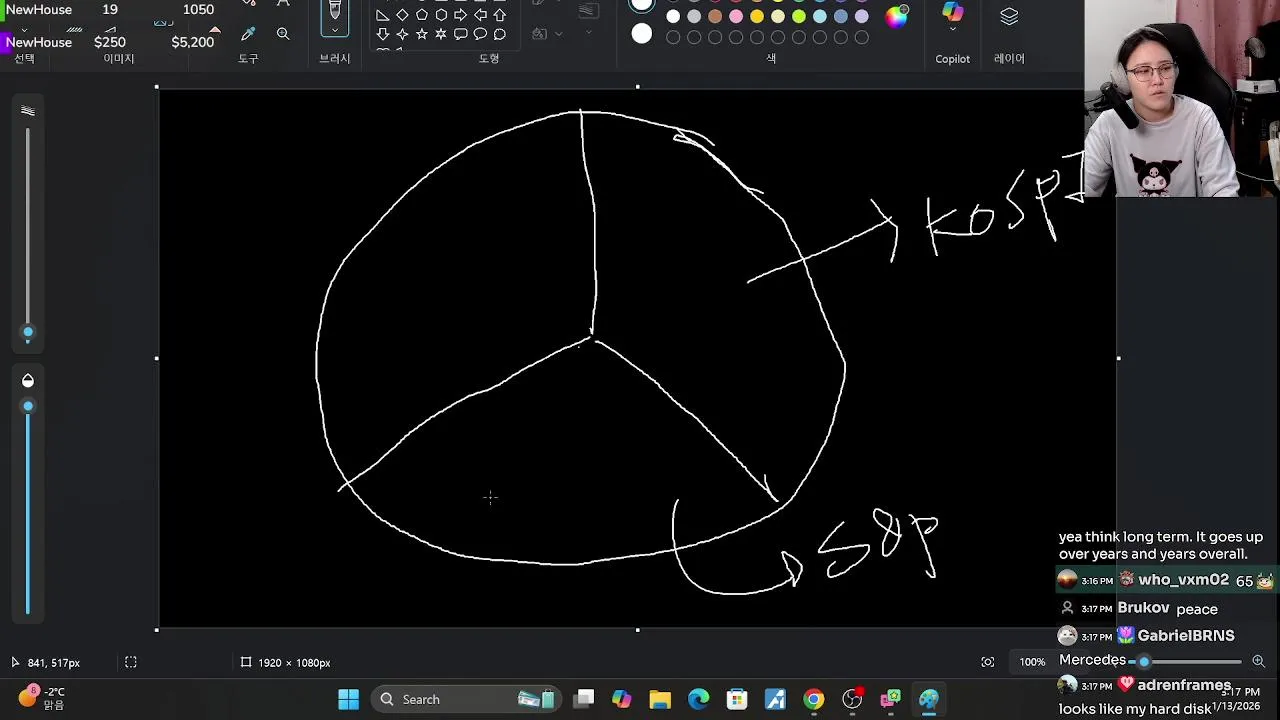Open the edit colors wheel
1280x720 pixels.
pyautogui.click(x=897, y=17)
